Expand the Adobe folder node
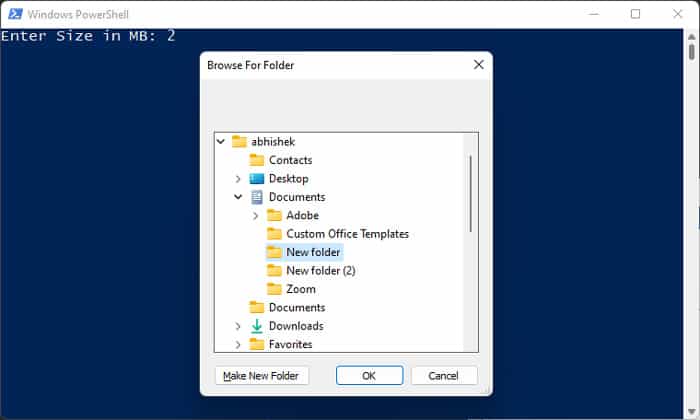The height and width of the screenshot is (420, 700). (x=255, y=216)
